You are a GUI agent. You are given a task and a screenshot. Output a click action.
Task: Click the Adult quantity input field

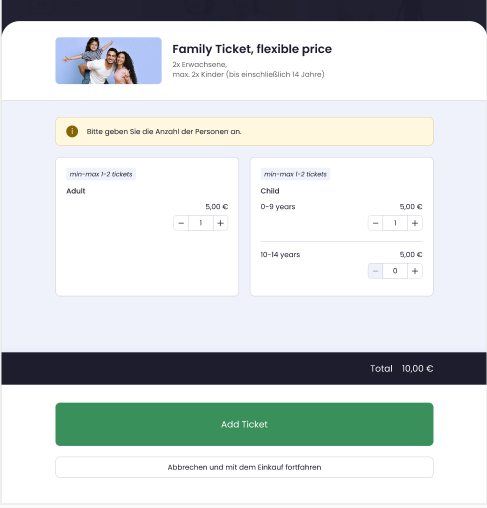[x=201, y=223]
